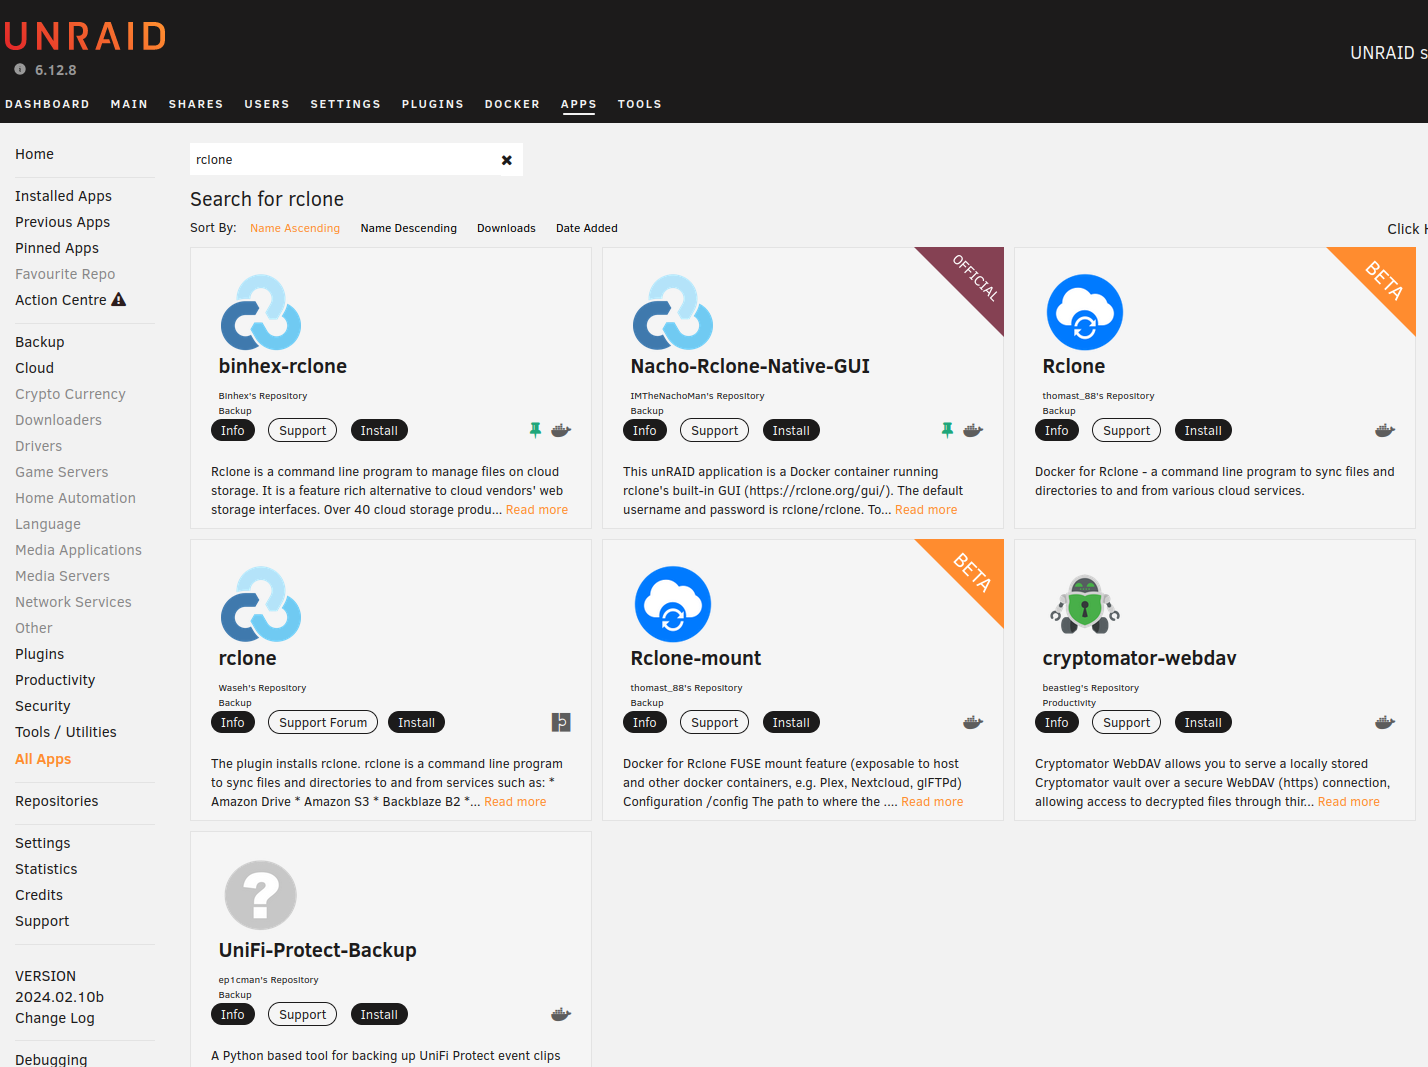1428x1067 pixels.
Task: Pin the Nacho-Rclone-Native-GUI app
Action: point(947,430)
